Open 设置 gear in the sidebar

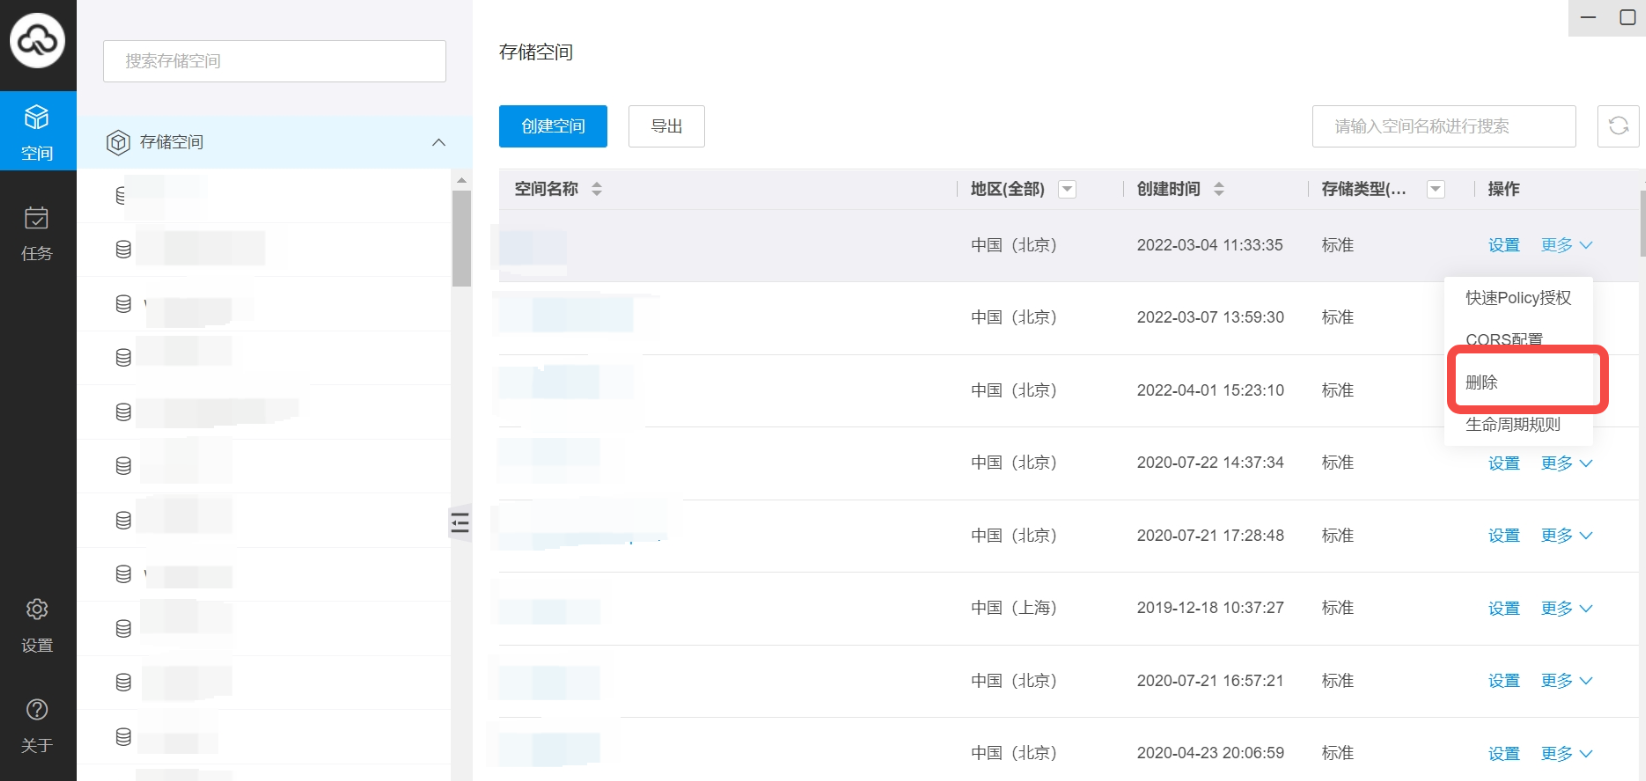pos(37,625)
